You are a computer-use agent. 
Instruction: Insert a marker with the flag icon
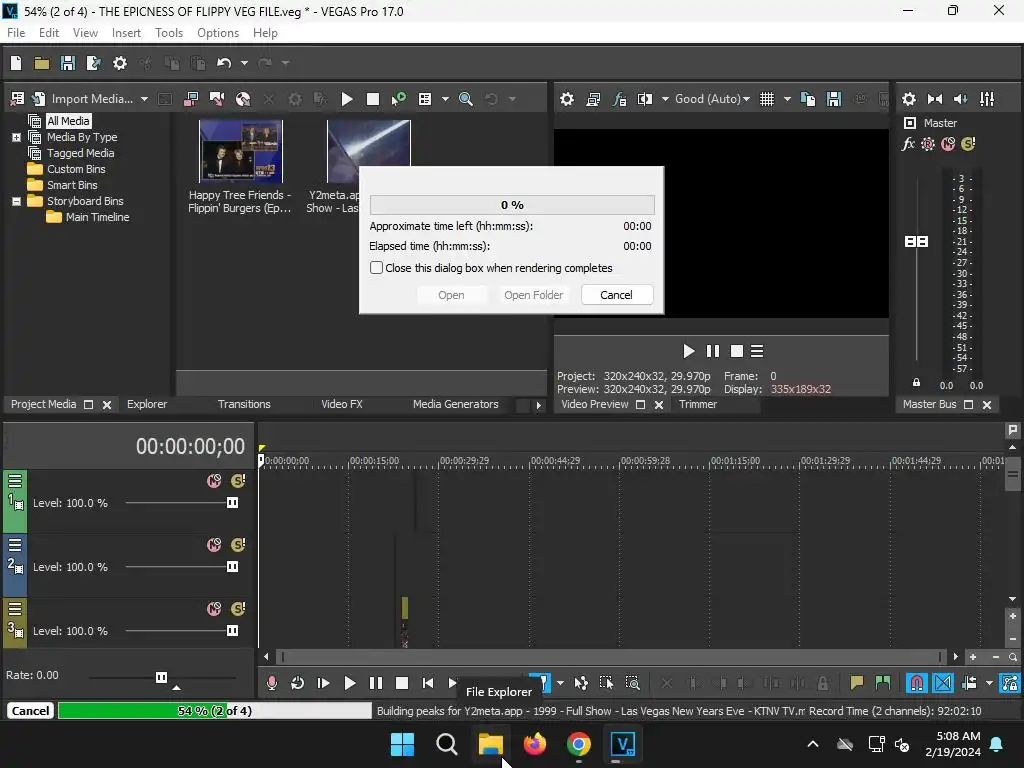(857, 683)
